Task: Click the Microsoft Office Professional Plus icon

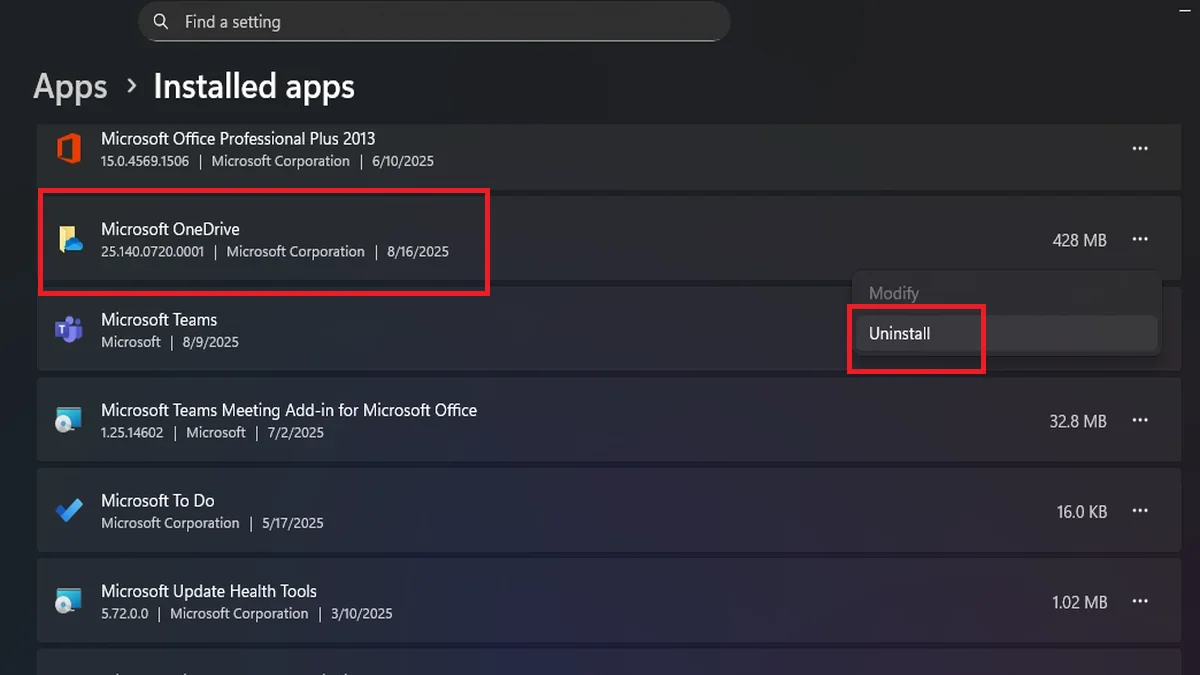Action: pyautogui.click(x=68, y=149)
